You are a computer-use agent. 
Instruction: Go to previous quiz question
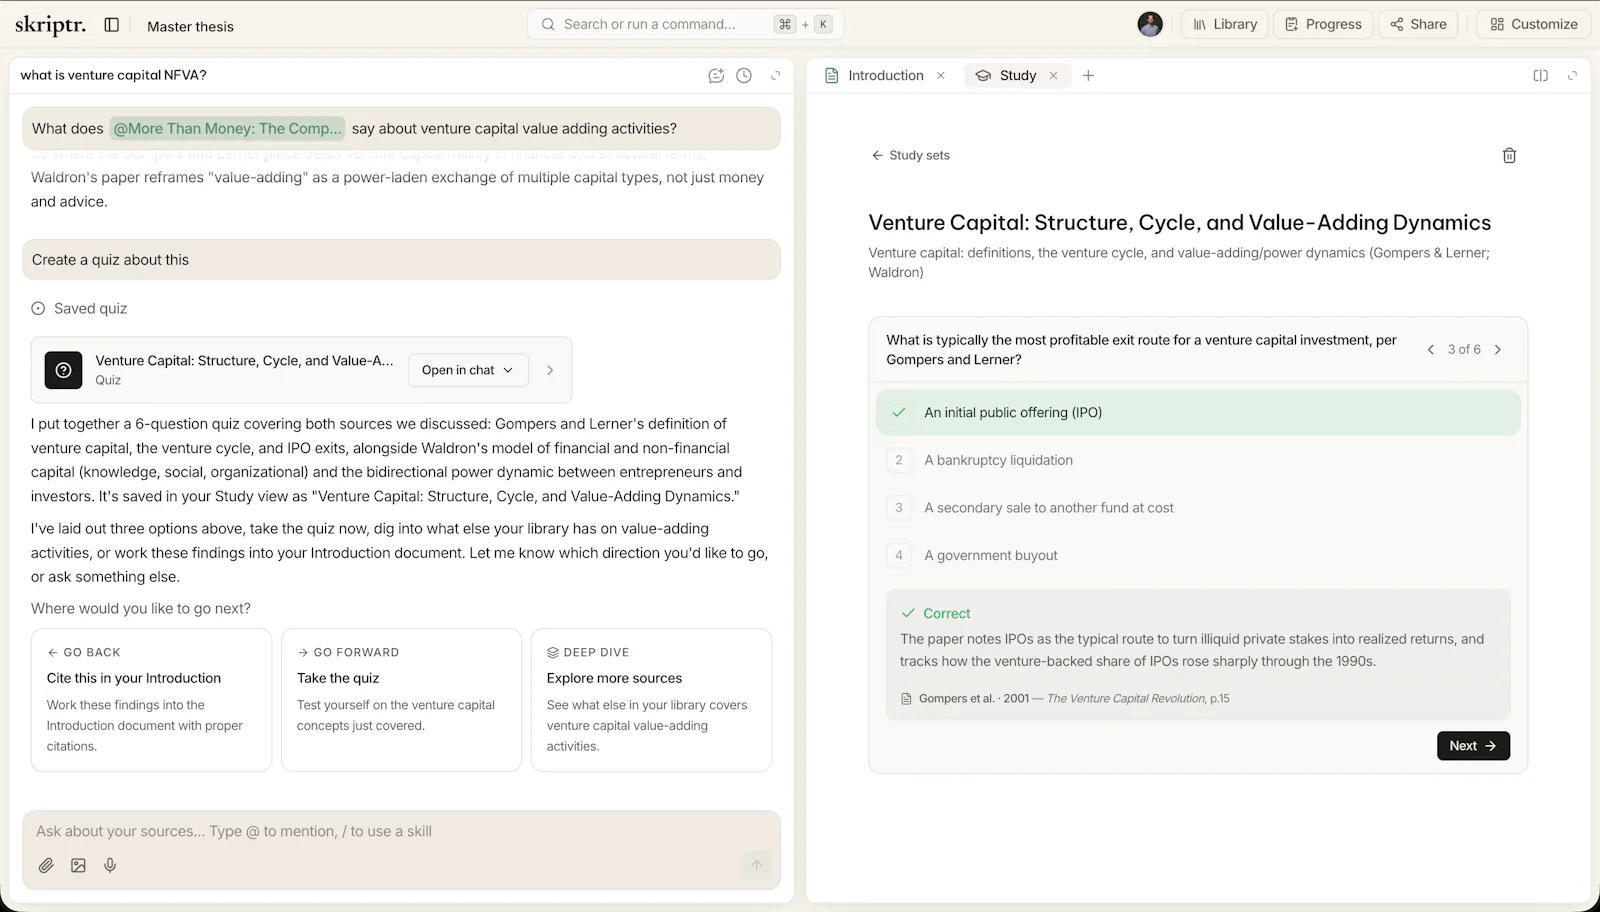[x=1431, y=349]
